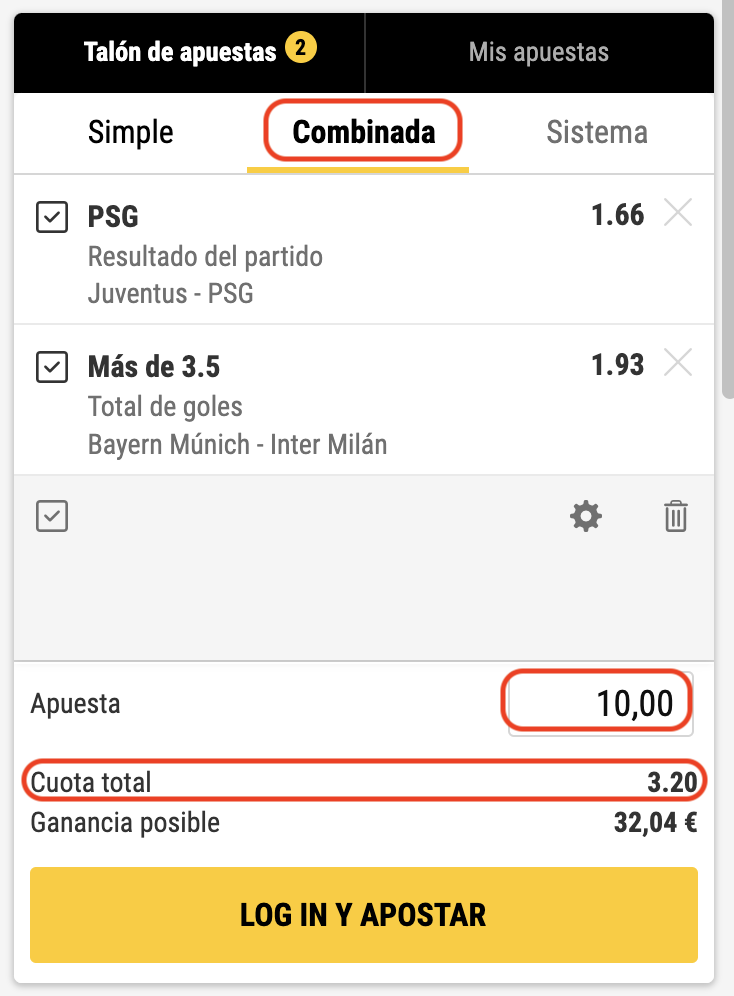Screen dimensions: 734x996
Task: Open the Mis apuestas tab
Action: click(539, 53)
